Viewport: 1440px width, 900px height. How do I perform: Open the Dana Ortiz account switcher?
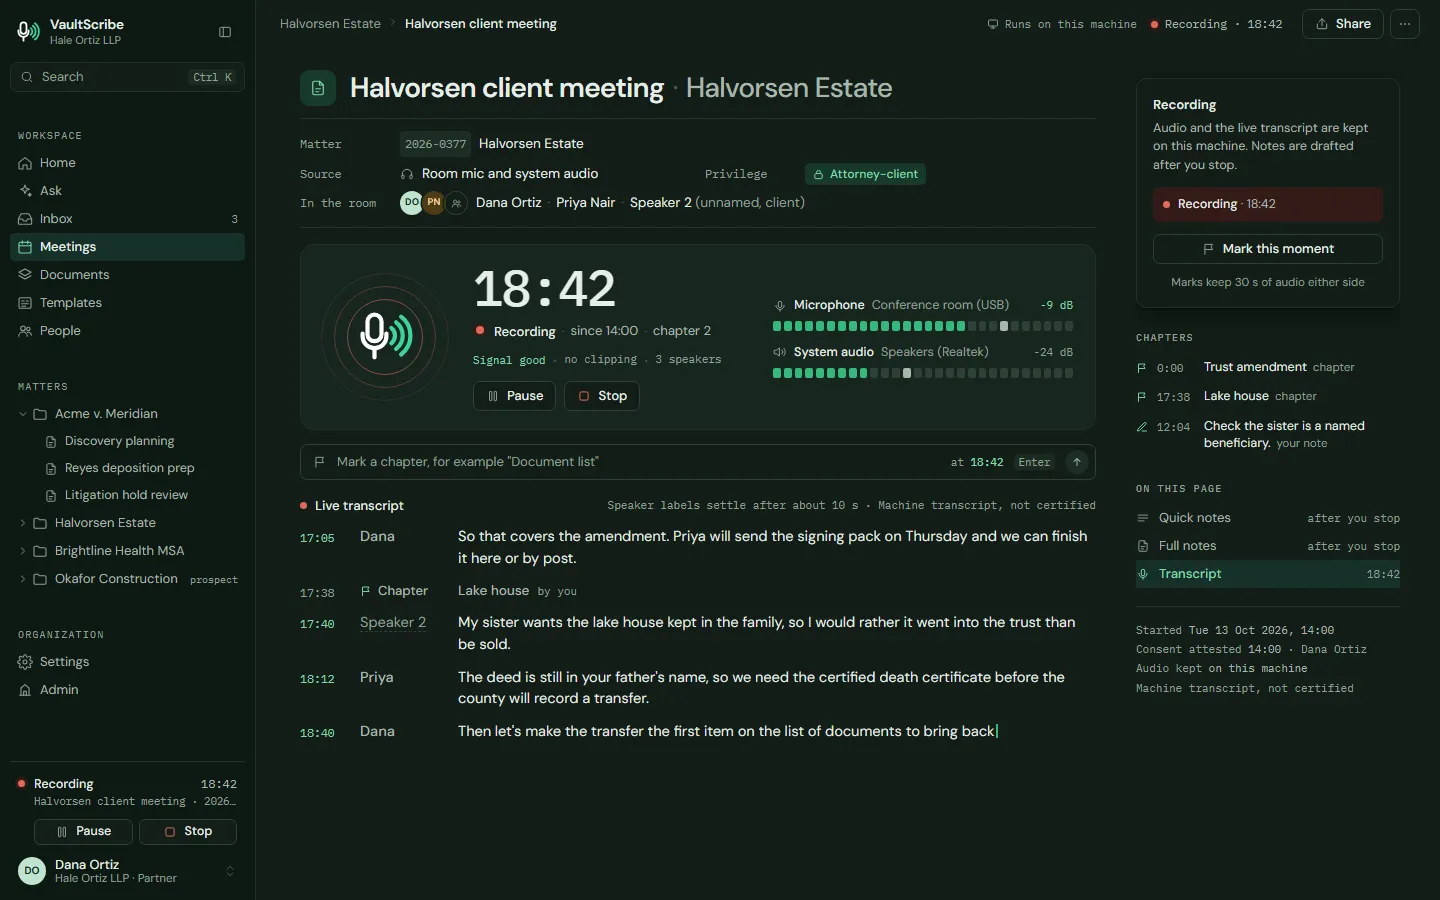[127, 871]
